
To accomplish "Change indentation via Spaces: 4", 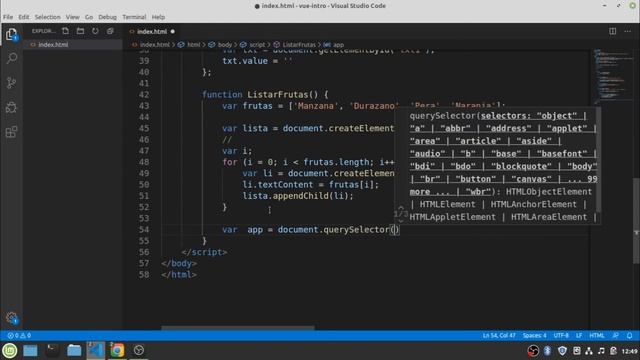I will 534,336.
